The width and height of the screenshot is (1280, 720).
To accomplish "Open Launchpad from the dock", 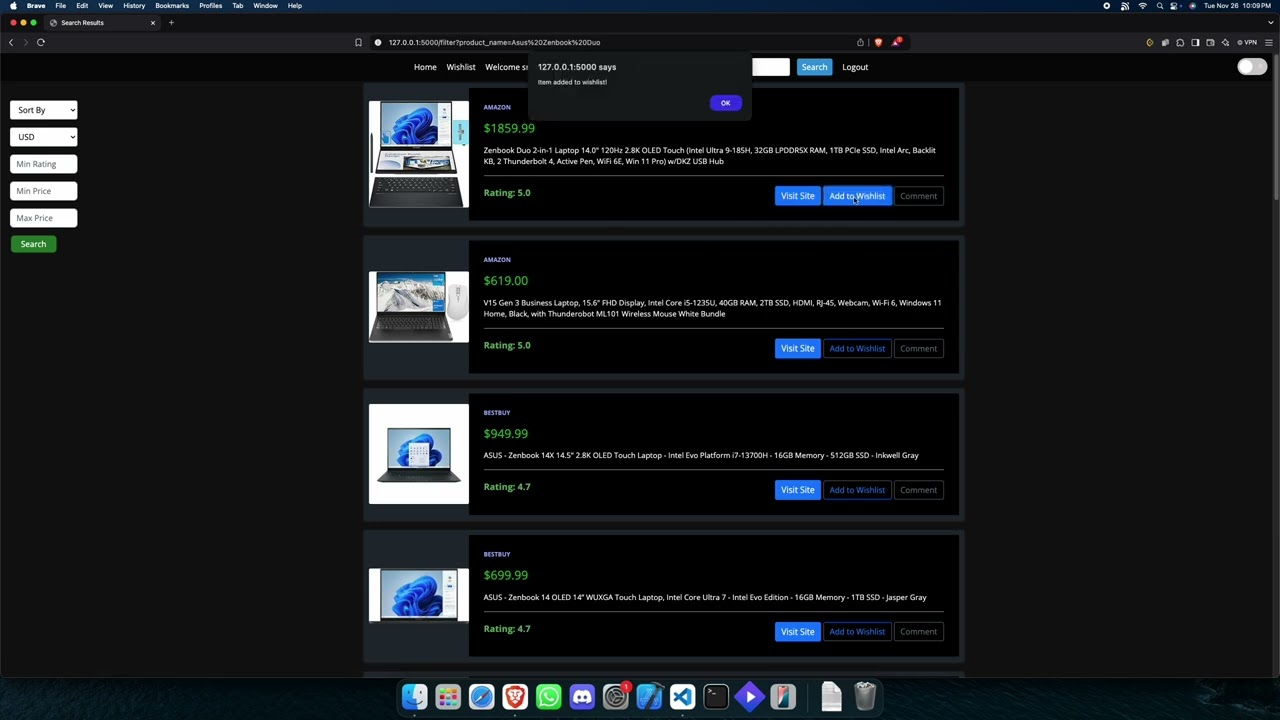I will pos(448,696).
